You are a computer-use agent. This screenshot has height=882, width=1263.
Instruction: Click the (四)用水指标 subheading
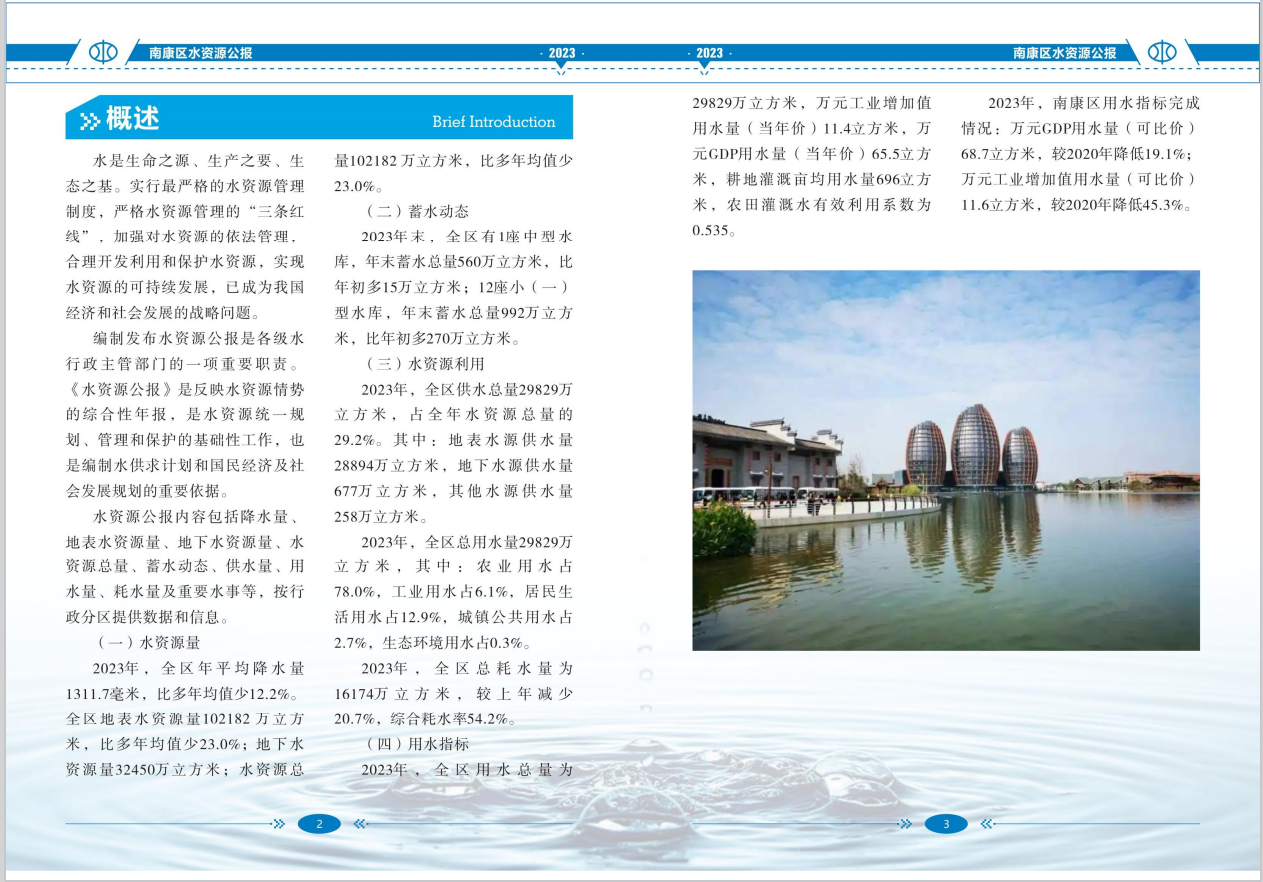click(x=417, y=744)
